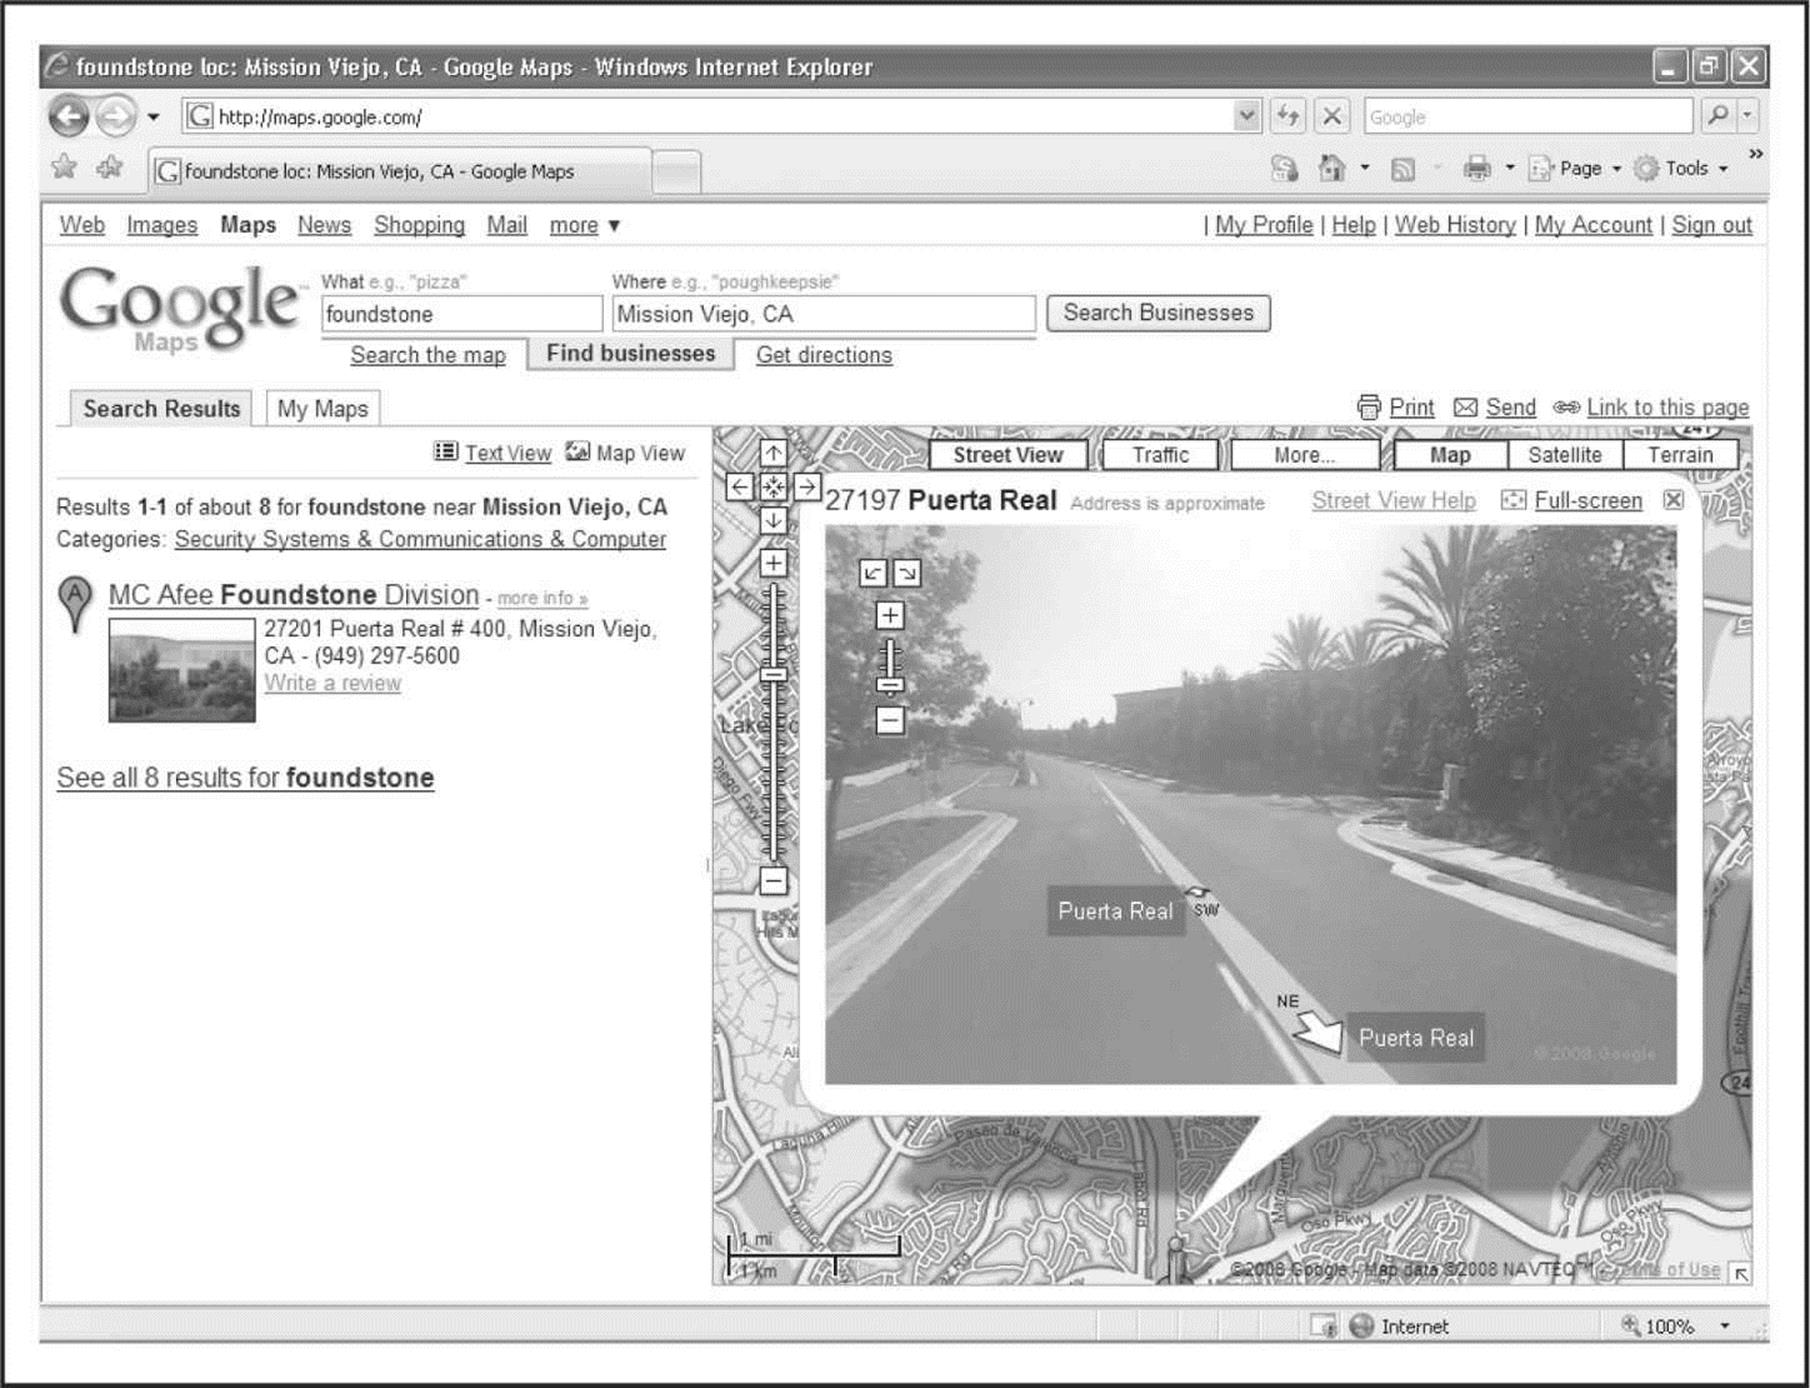Pan the map right with the arrow
This screenshot has height=1388, width=1810.
807,487
